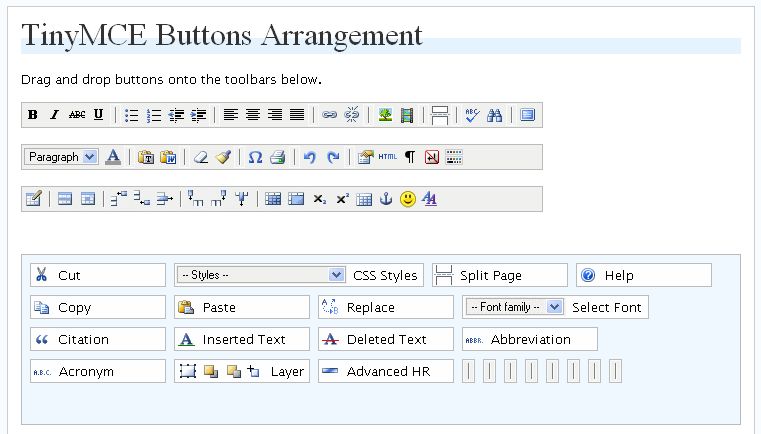Expand the Styles dropdown
Image resolution: width=761 pixels, height=434 pixels.
coord(261,275)
